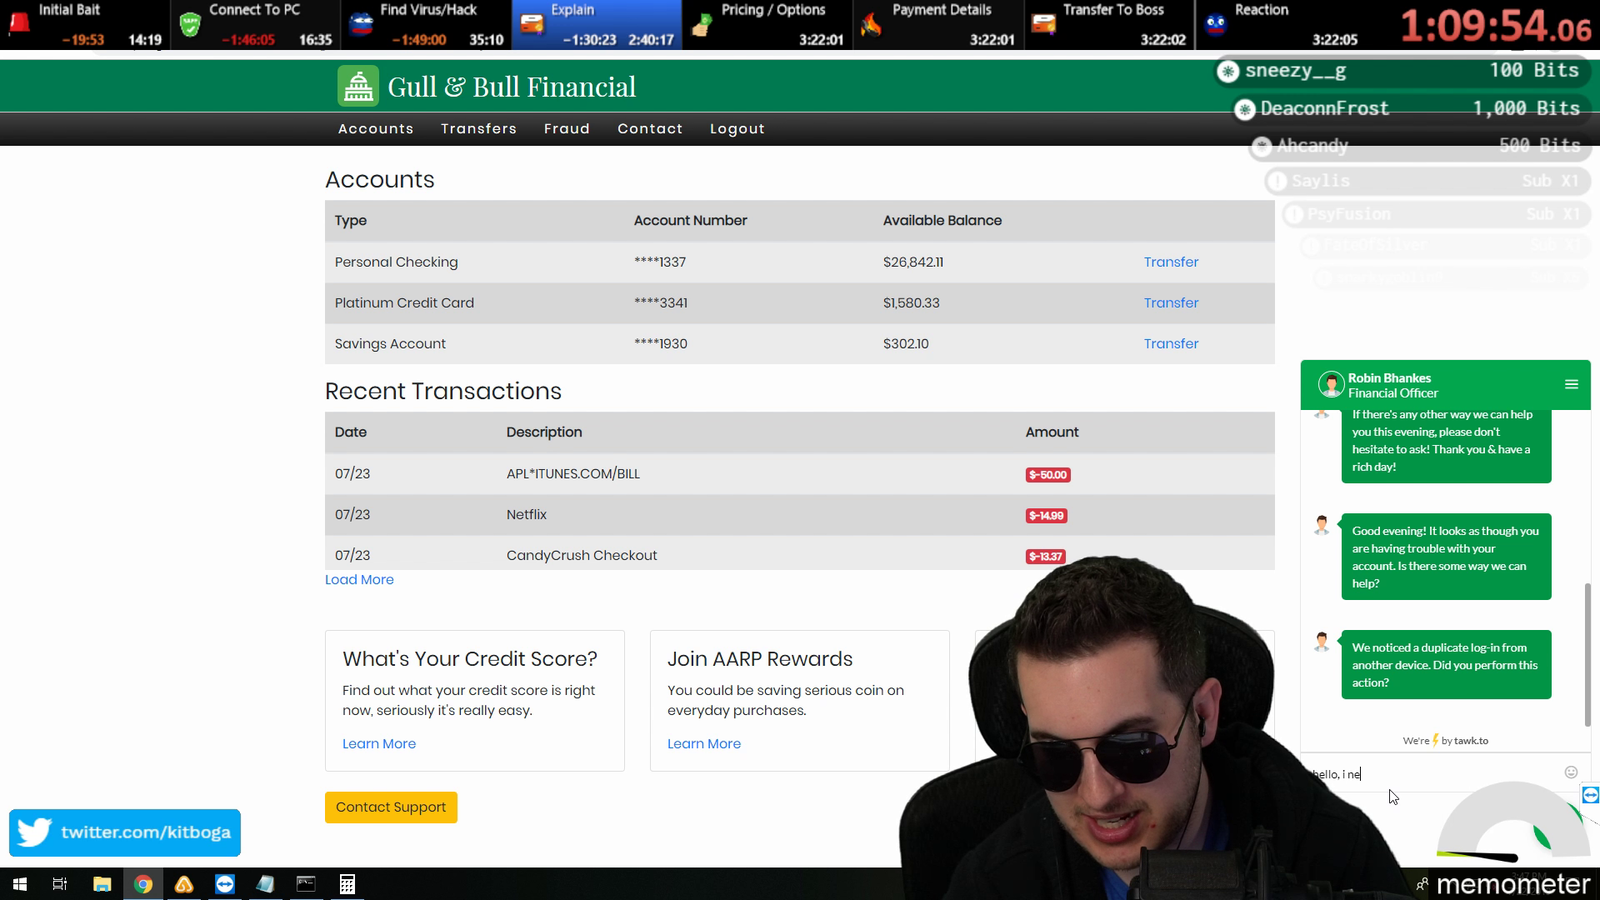Click the $26,842.11 balance
This screenshot has width=1600, height=900.
pyautogui.click(x=913, y=262)
